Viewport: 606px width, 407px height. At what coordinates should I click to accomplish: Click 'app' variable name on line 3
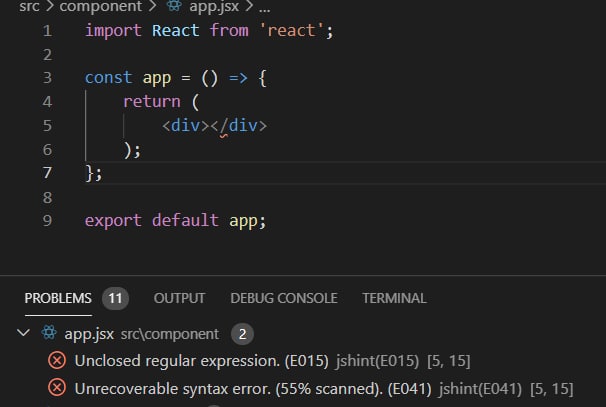click(x=157, y=78)
